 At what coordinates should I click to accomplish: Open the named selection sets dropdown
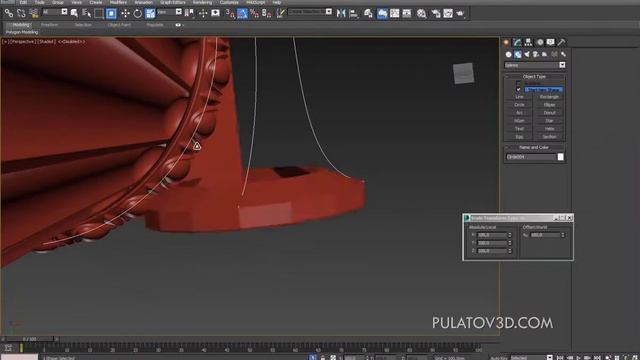tap(329, 12)
